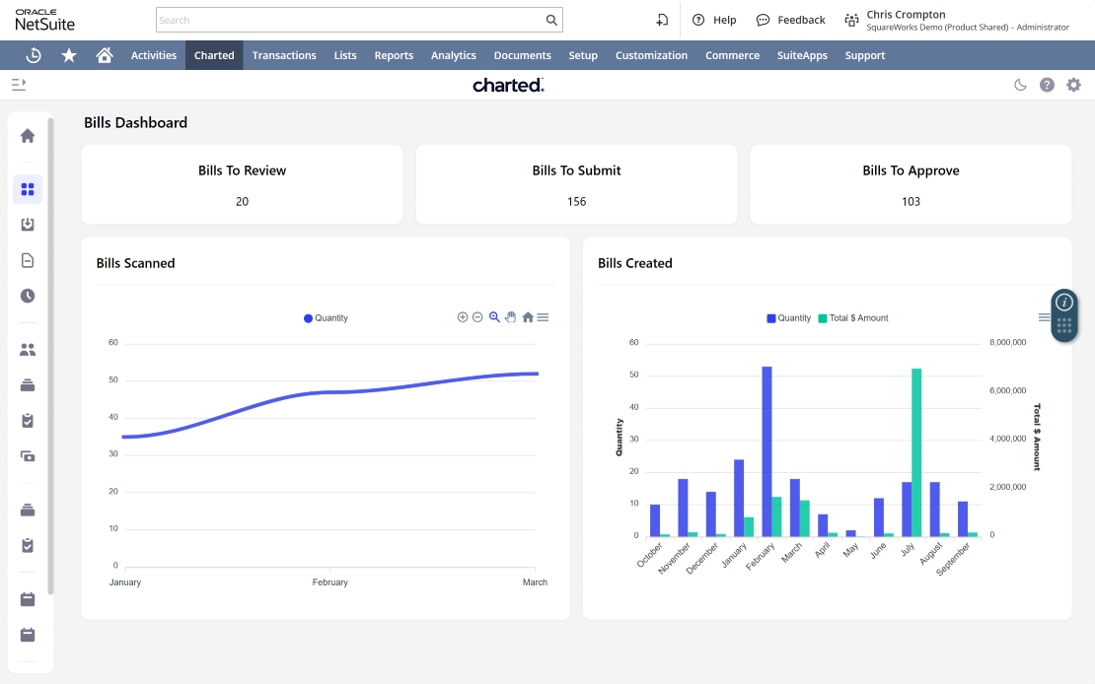Open the Transactions menu
The width and height of the screenshot is (1095, 684).
[284, 55]
